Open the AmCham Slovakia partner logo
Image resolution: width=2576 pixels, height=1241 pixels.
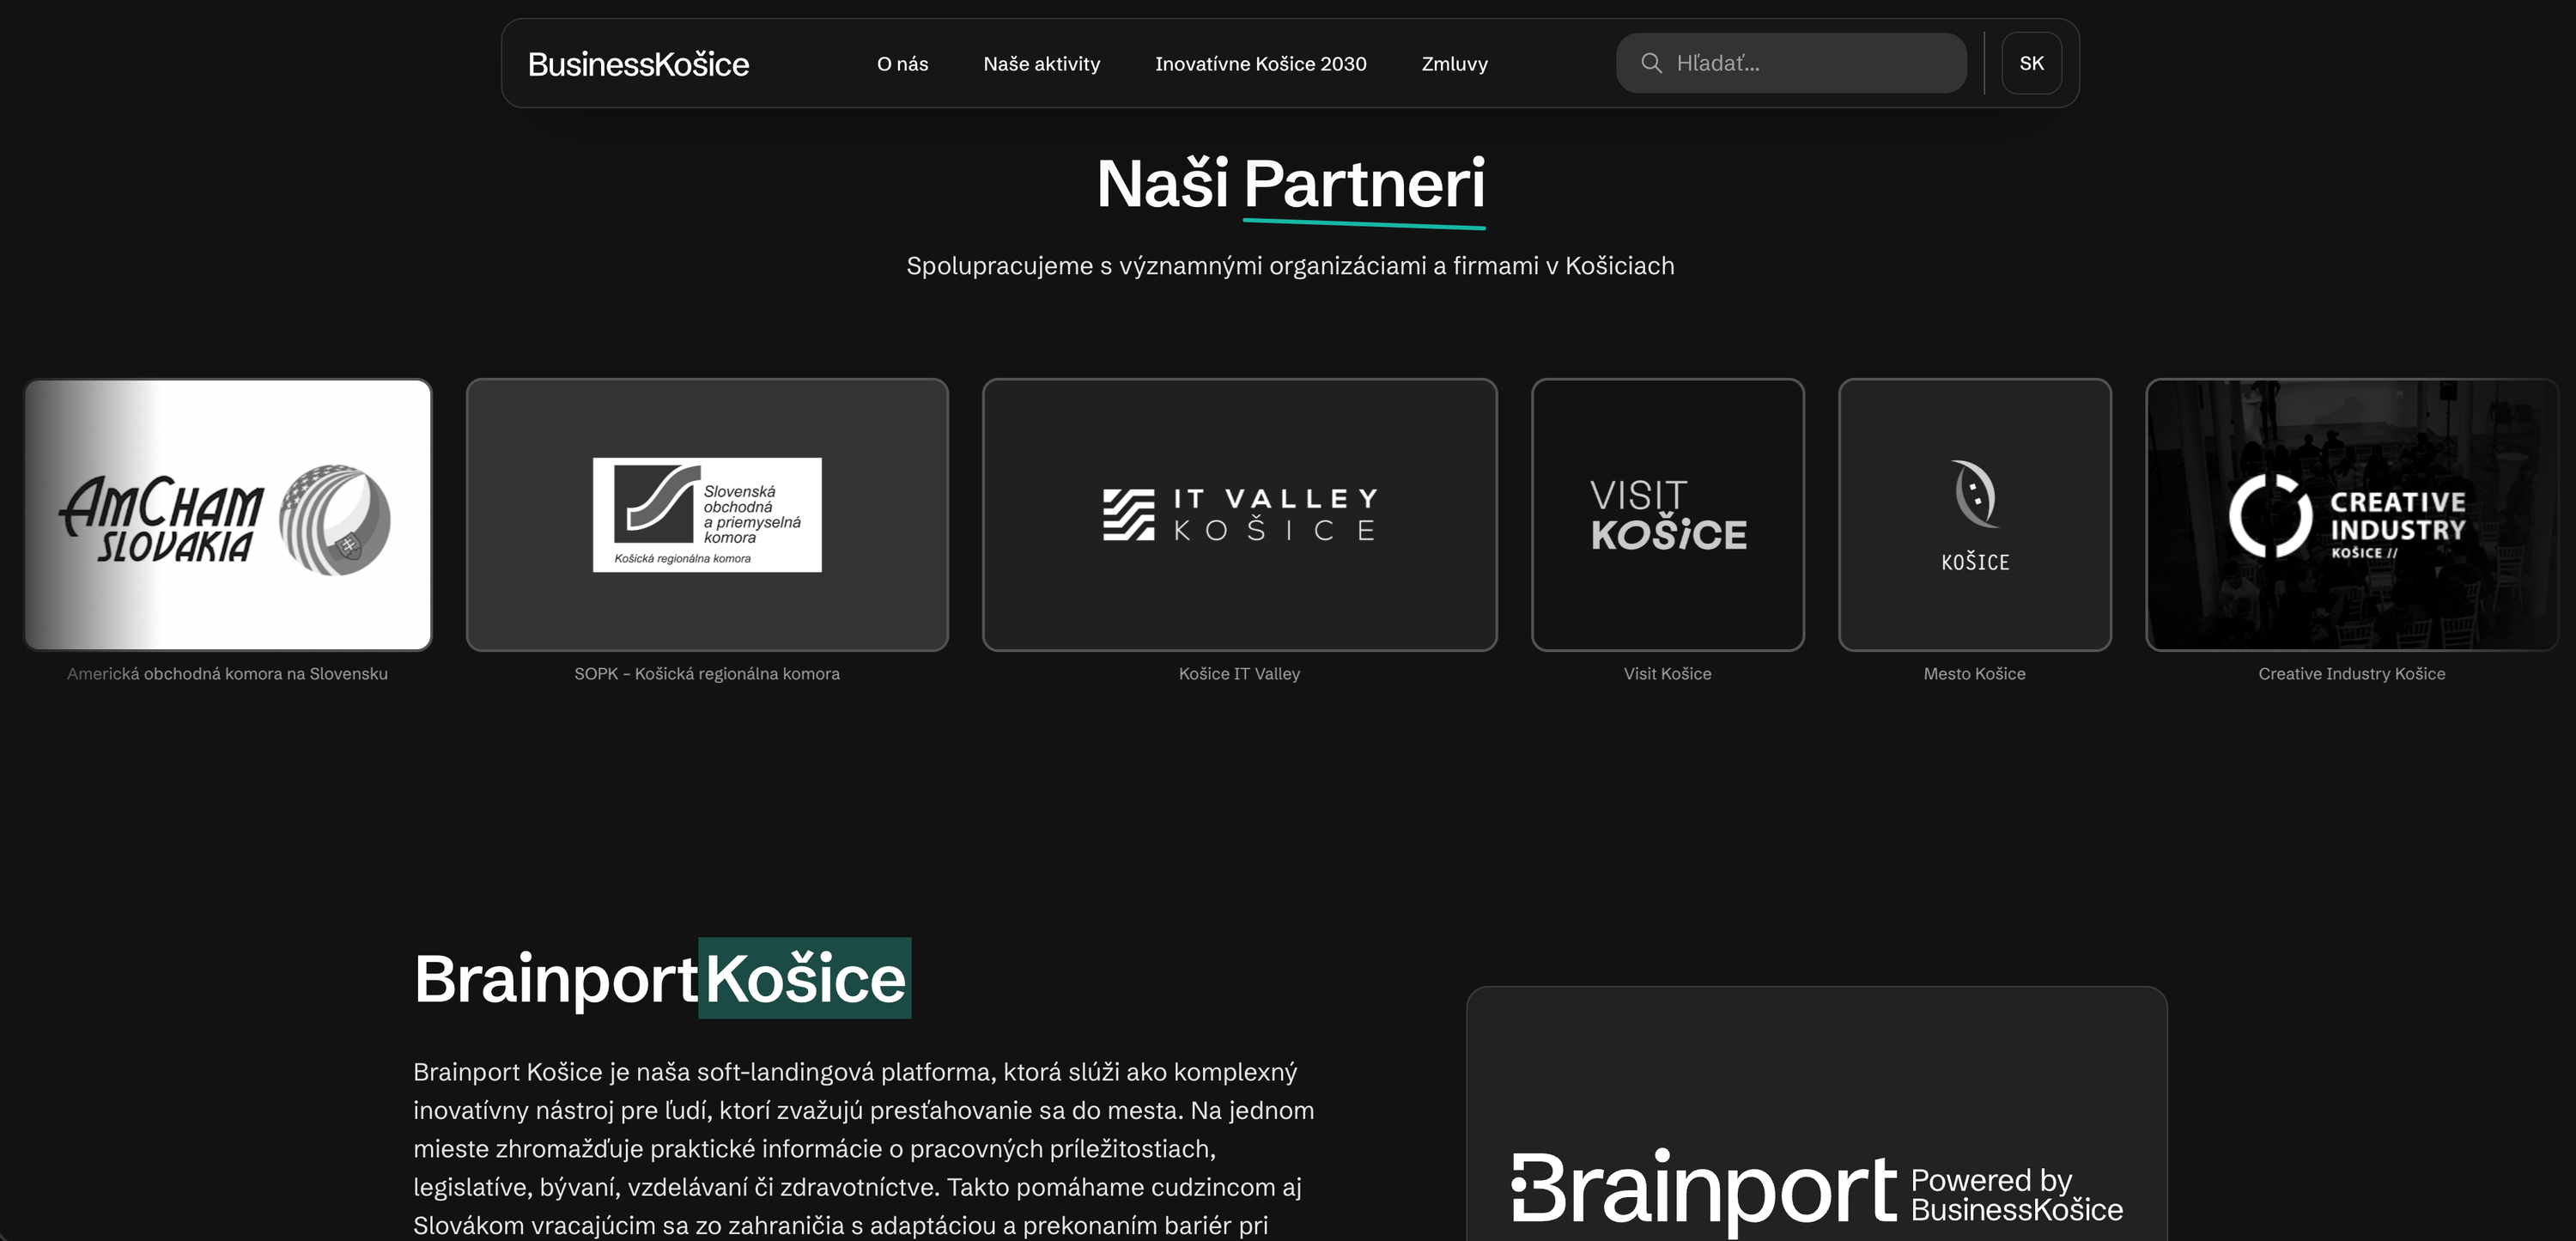tap(228, 515)
